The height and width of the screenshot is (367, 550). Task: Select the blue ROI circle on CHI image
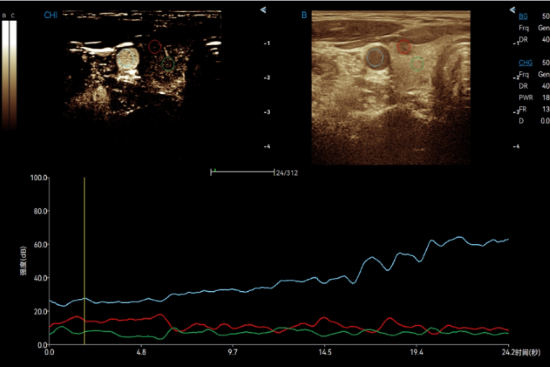[x=126, y=58]
